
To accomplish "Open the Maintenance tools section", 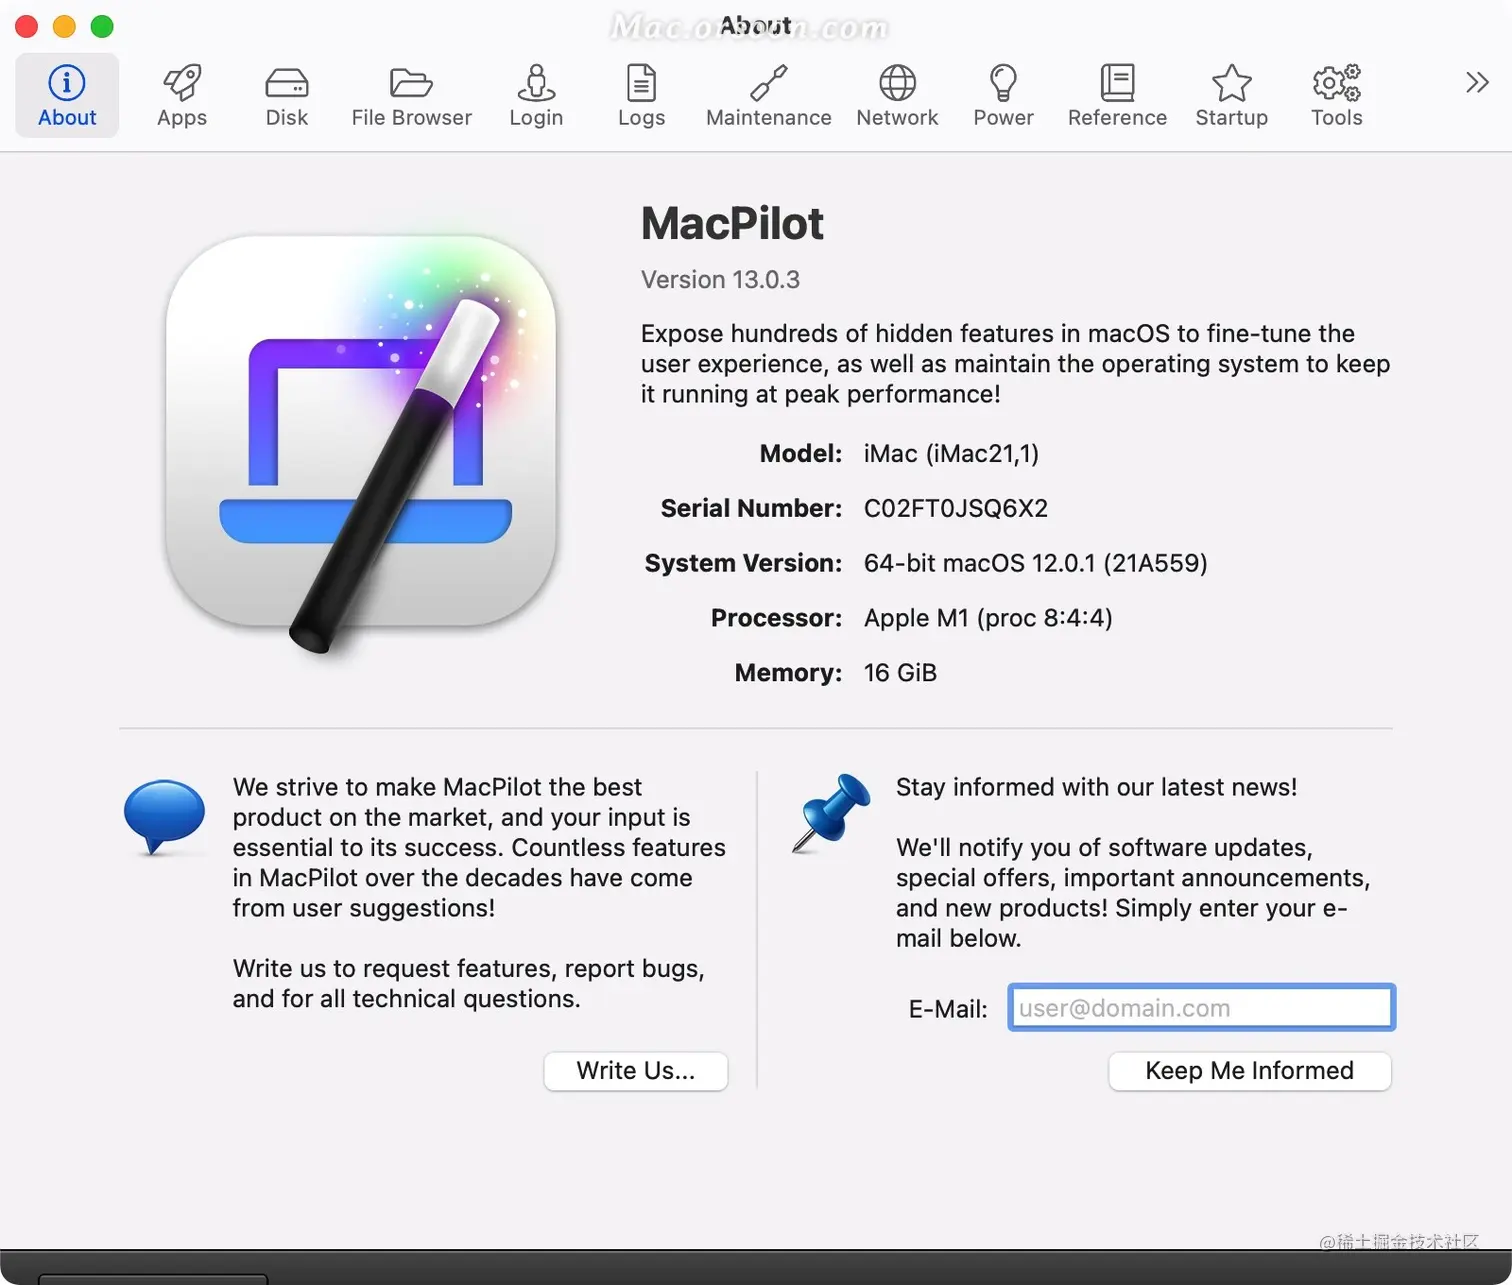I will click(x=768, y=96).
